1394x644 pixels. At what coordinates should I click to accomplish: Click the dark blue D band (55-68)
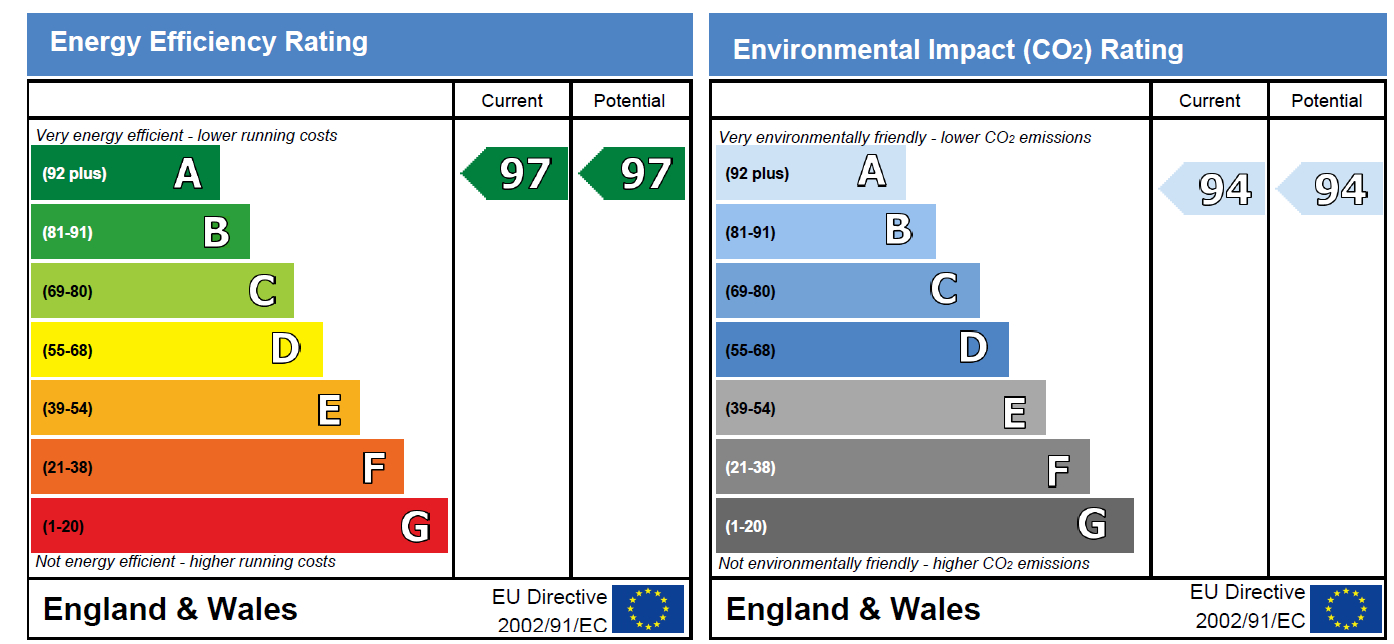coord(862,349)
